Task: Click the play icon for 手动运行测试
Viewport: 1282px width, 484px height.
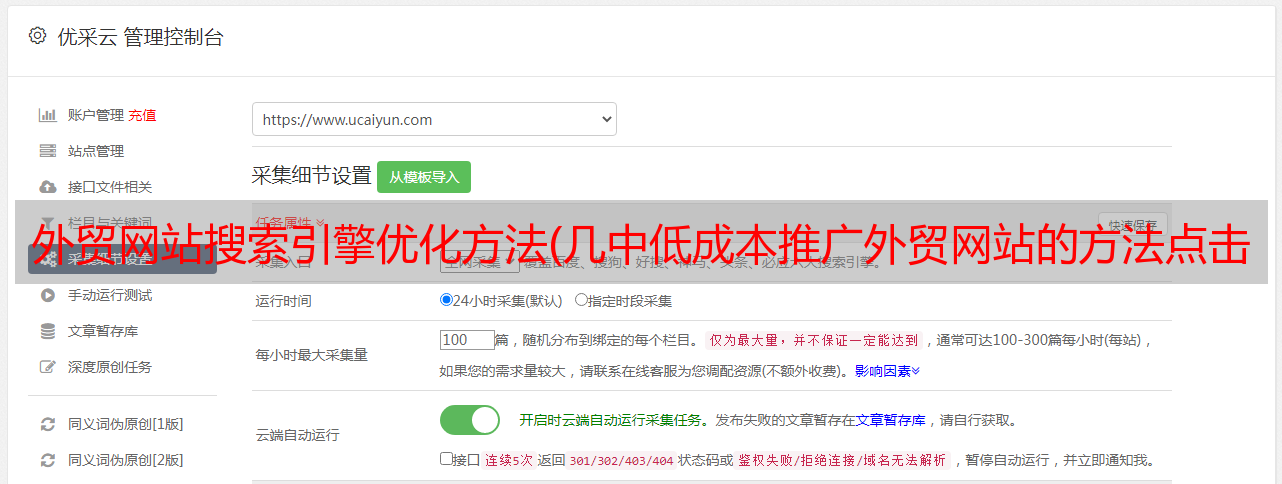Action: point(47,295)
